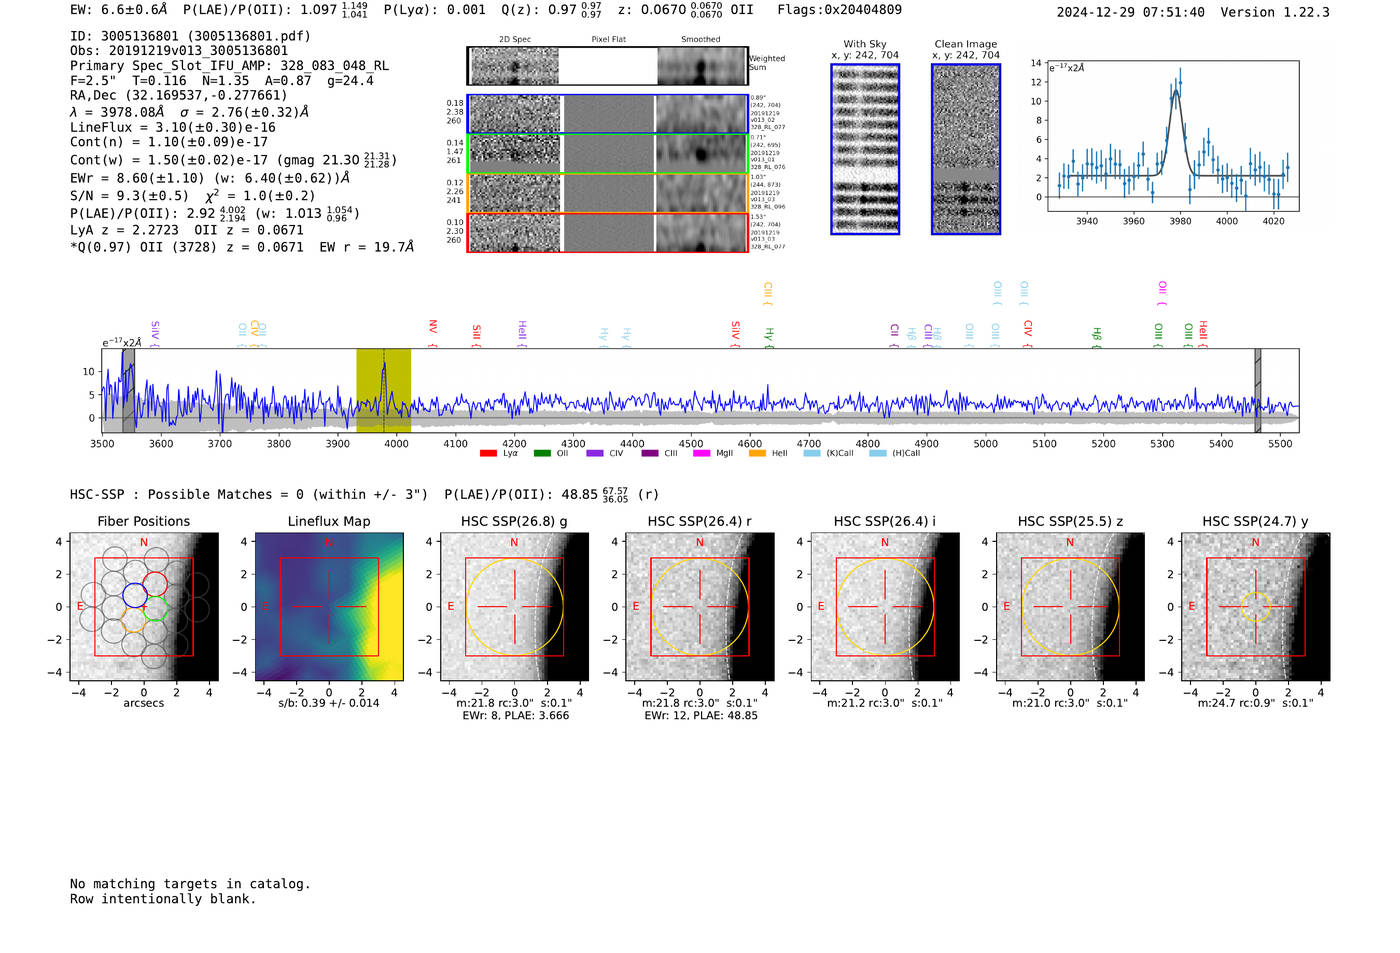Image resolution: width=1400 pixels, height=953 pixels.
Task: Open the HSC SSP(26.8) g image
Action: click(x=515, y=606)
